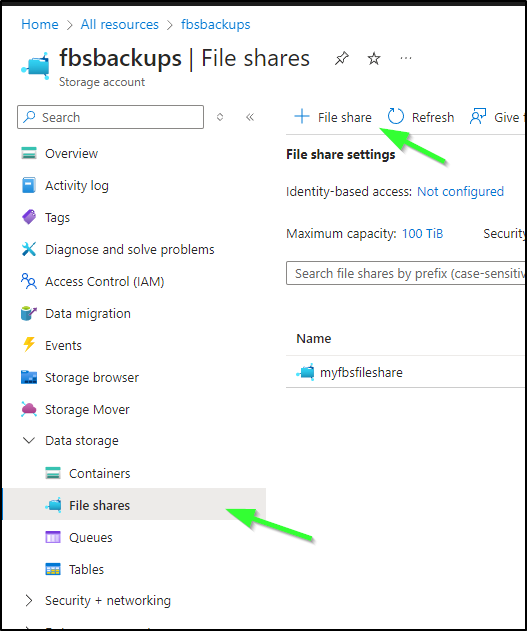Image resolution: width=527 pixels, height=631 pixels.
Task: Open the myfbsfileshare file share
Action: [361, 372]
